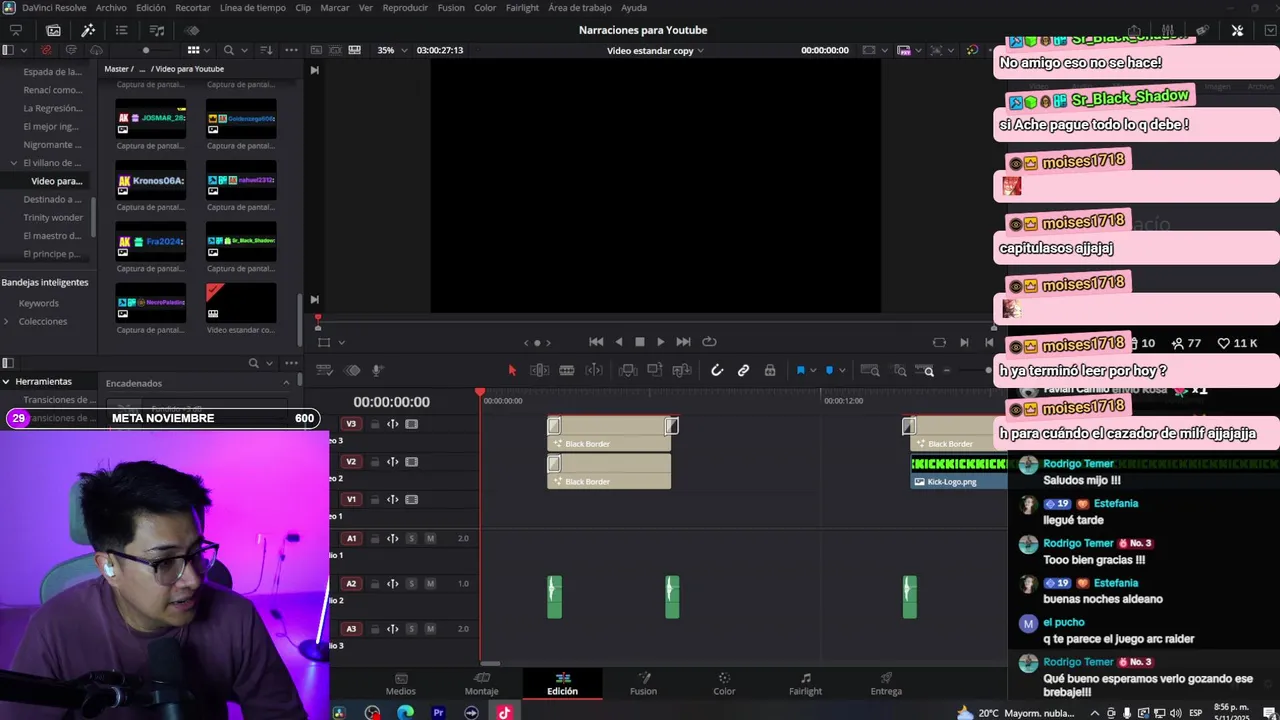Image resolution: width=1280 pixels, height=720 pixels.
Task: Switch to the Entrega page
Action: [886, 684]
